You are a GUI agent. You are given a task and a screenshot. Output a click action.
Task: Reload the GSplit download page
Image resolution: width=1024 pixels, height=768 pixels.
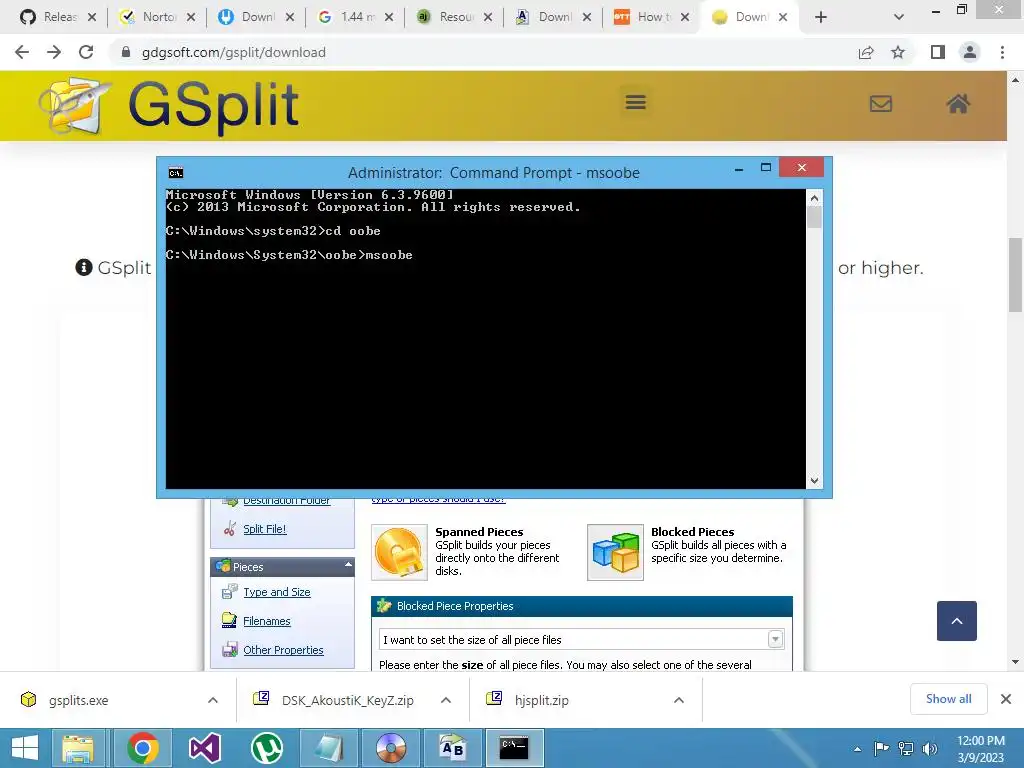(86, 52)
